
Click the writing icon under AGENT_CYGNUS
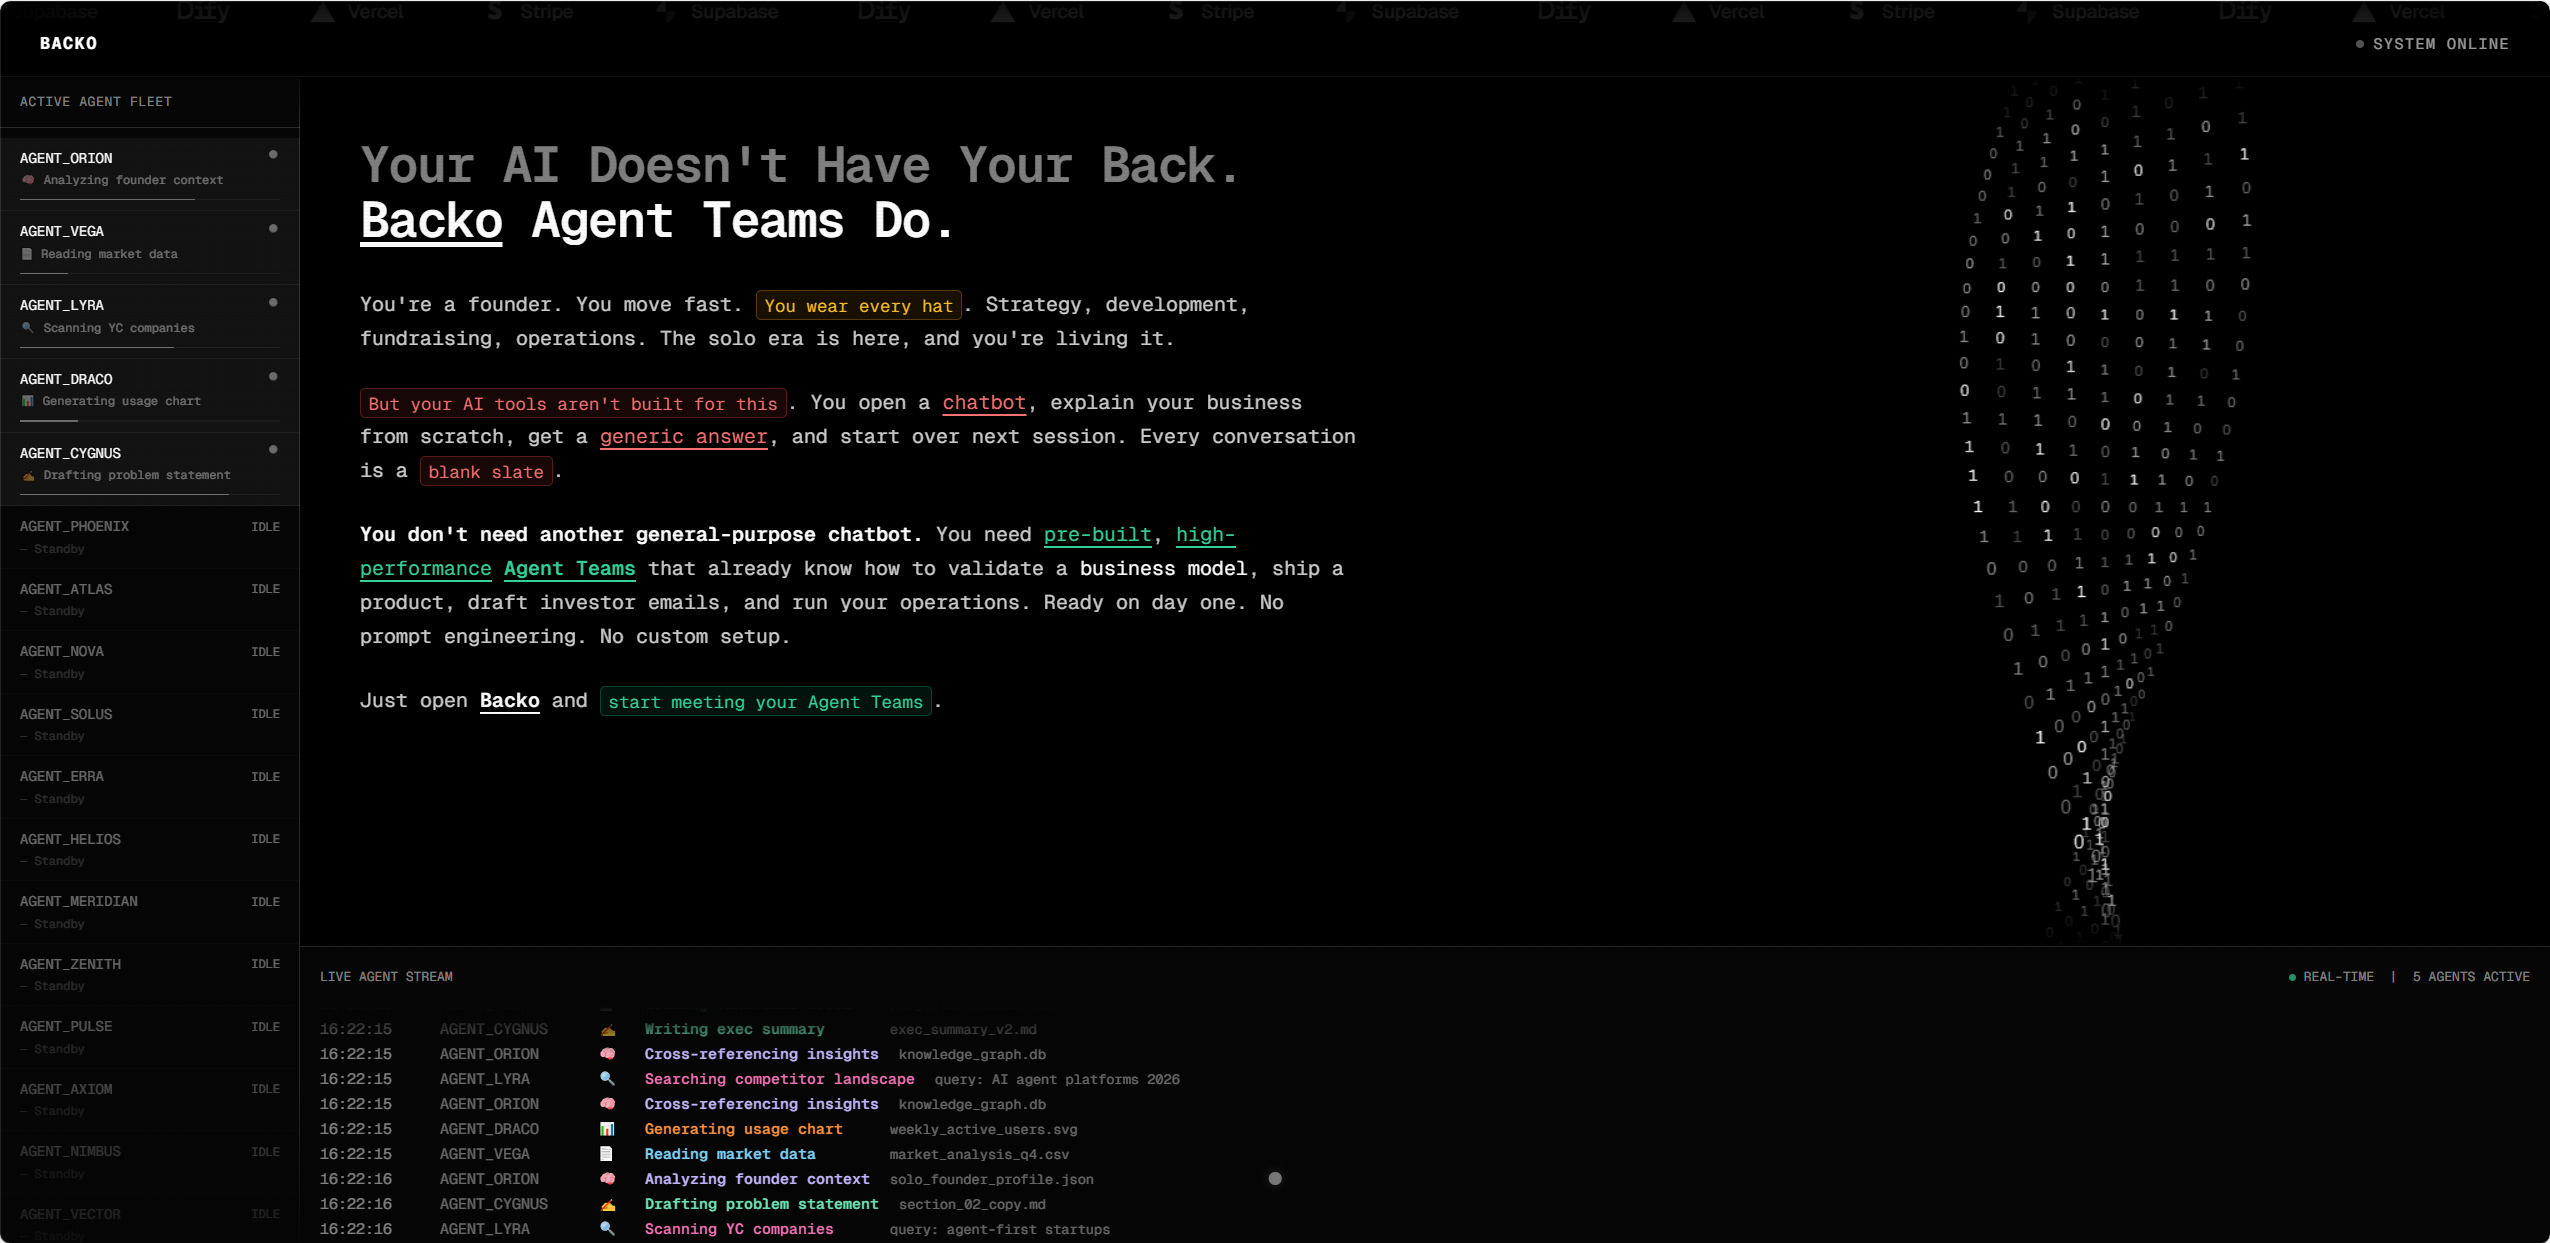(28, 475)
